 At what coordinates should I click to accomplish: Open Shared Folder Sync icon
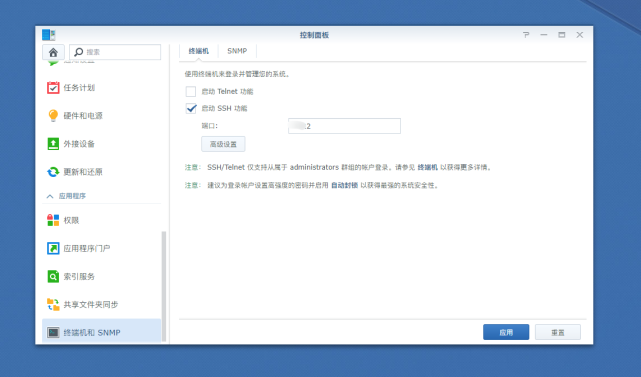click(x=53, y=304)
